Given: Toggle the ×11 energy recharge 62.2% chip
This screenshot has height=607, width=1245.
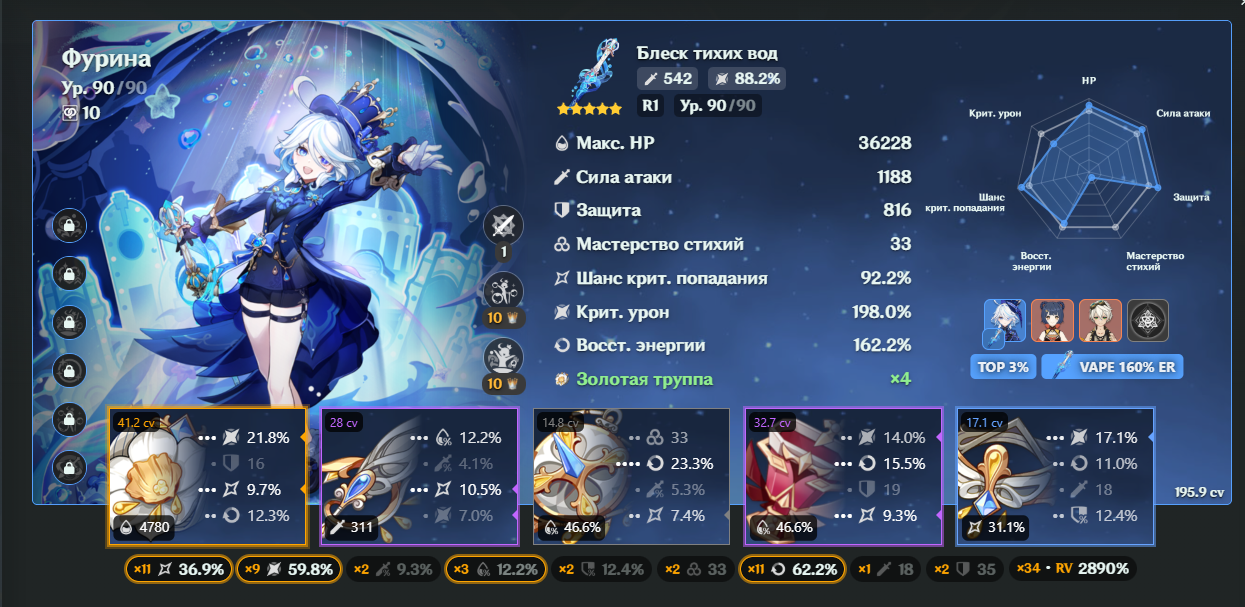Looking at the screenshot, I should coord(792,569).
